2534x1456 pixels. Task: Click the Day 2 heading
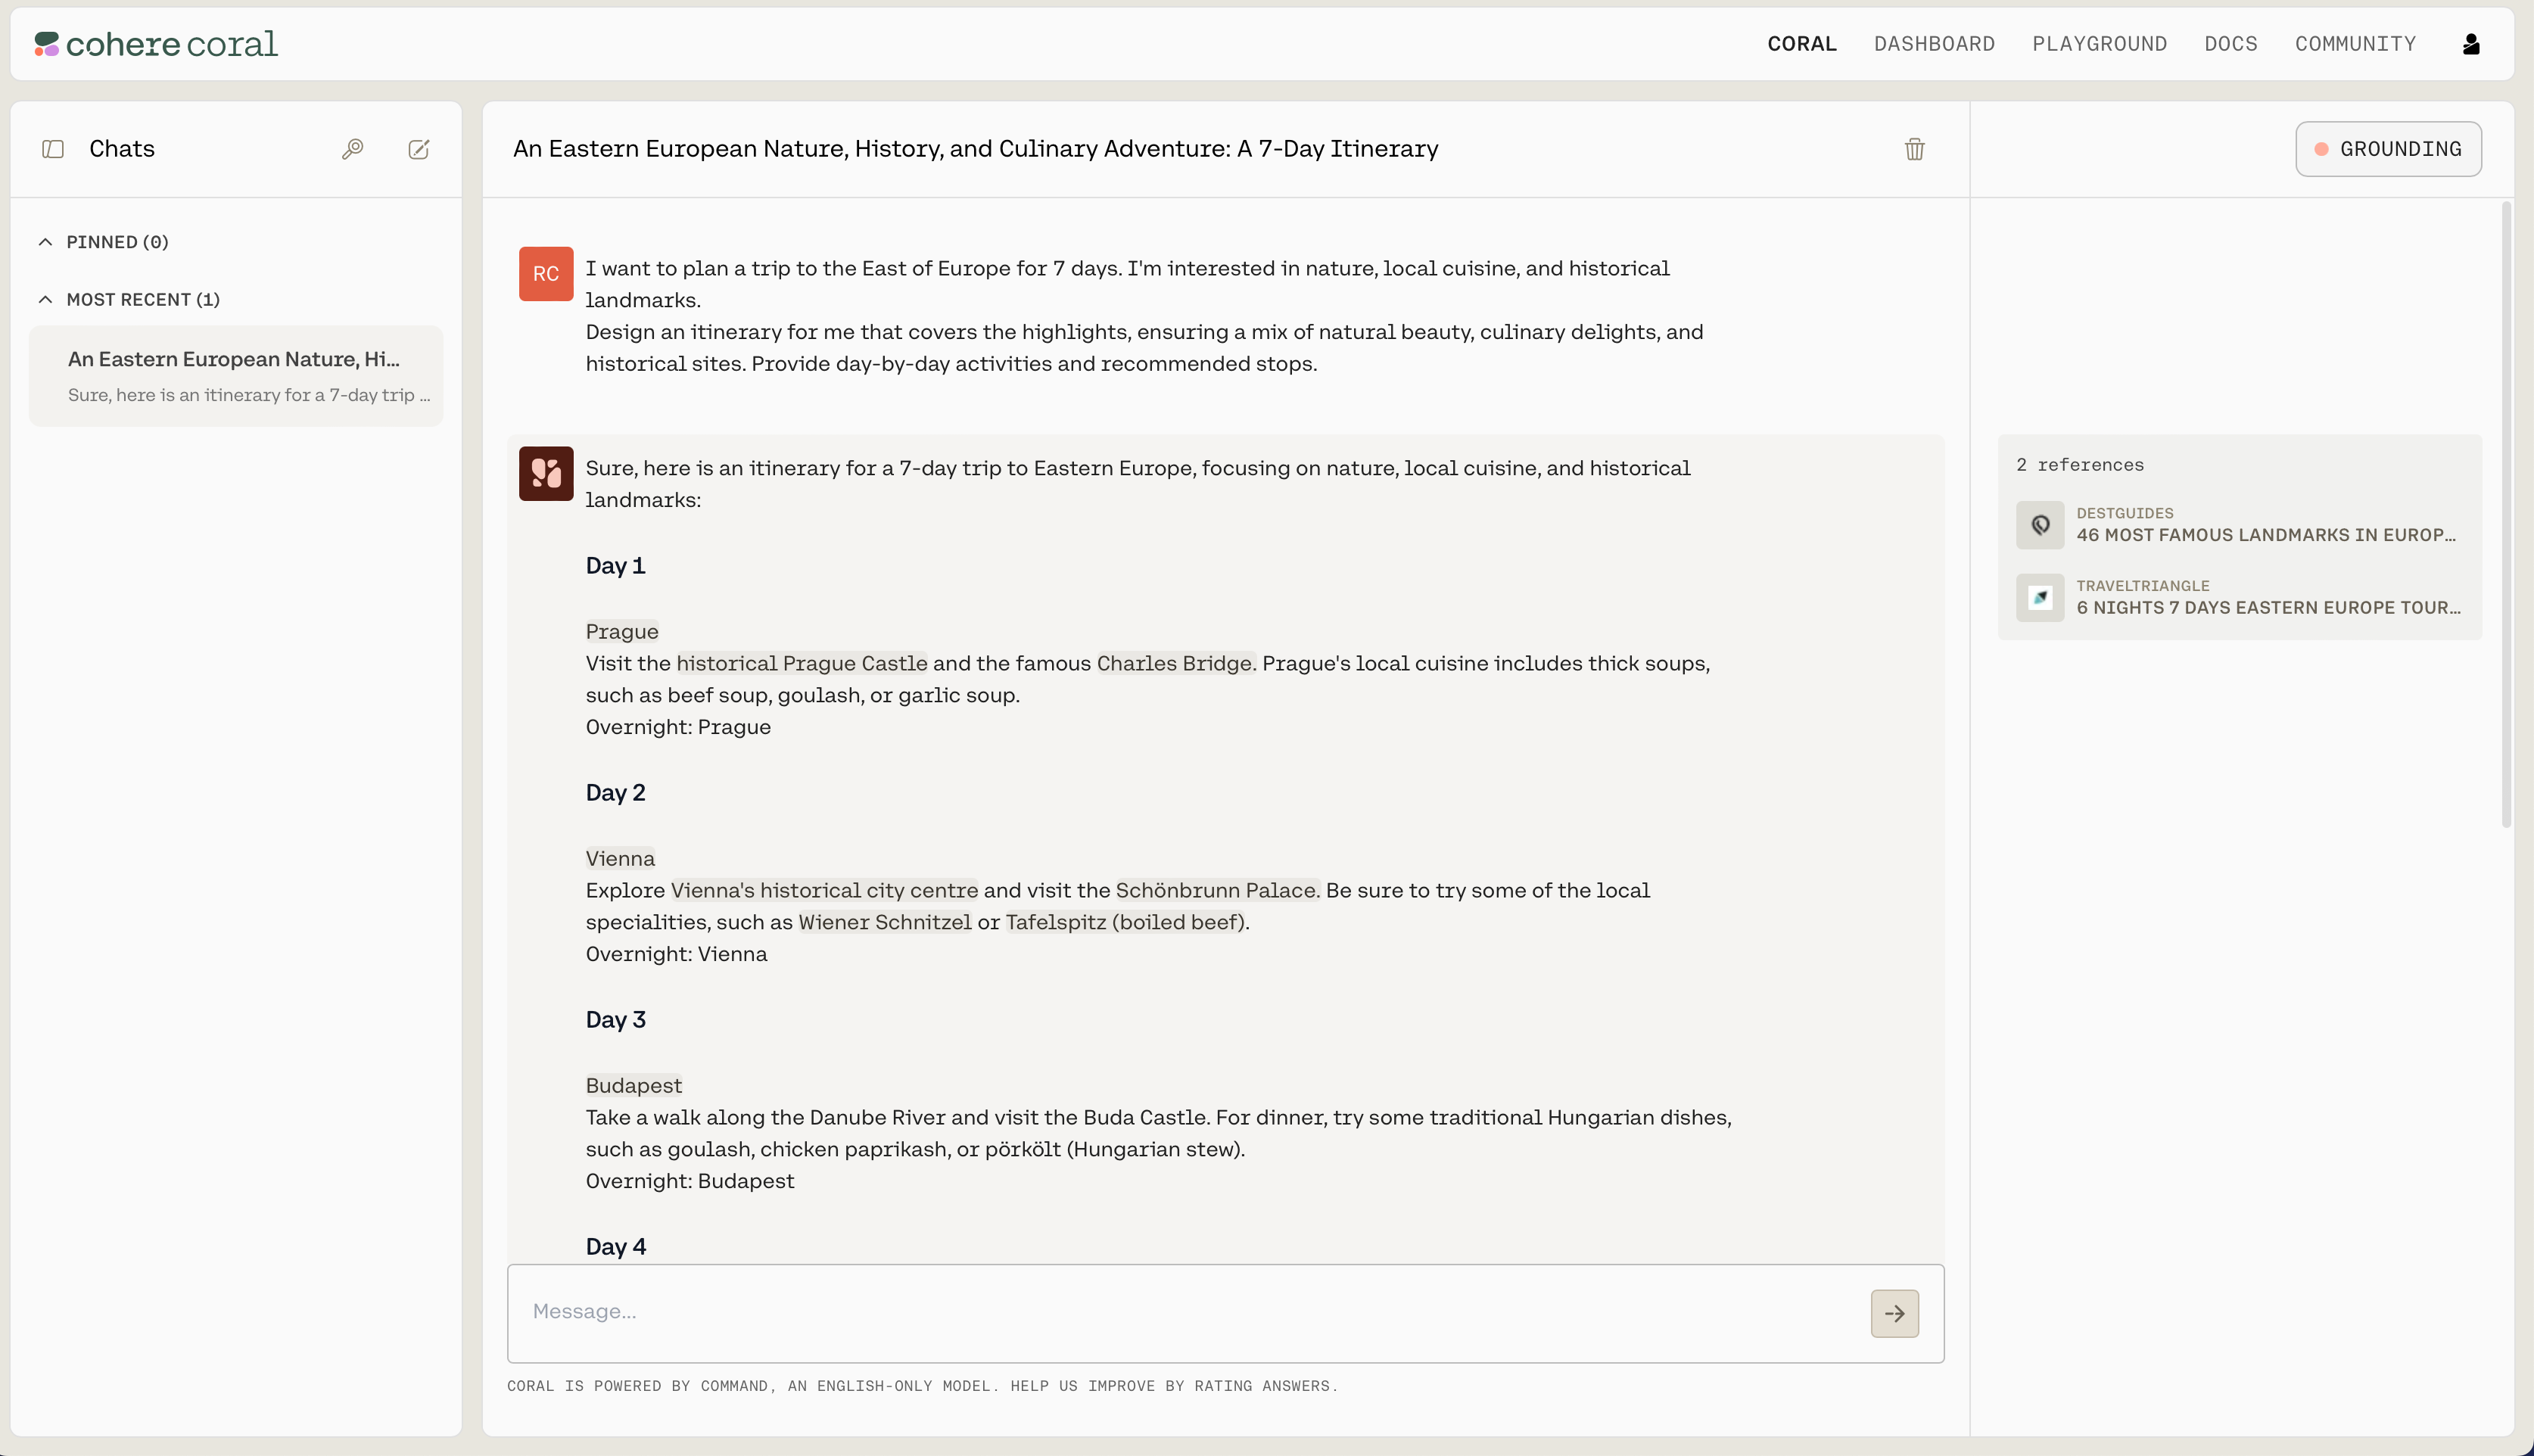pyautogui.click(x=616, y=793)
